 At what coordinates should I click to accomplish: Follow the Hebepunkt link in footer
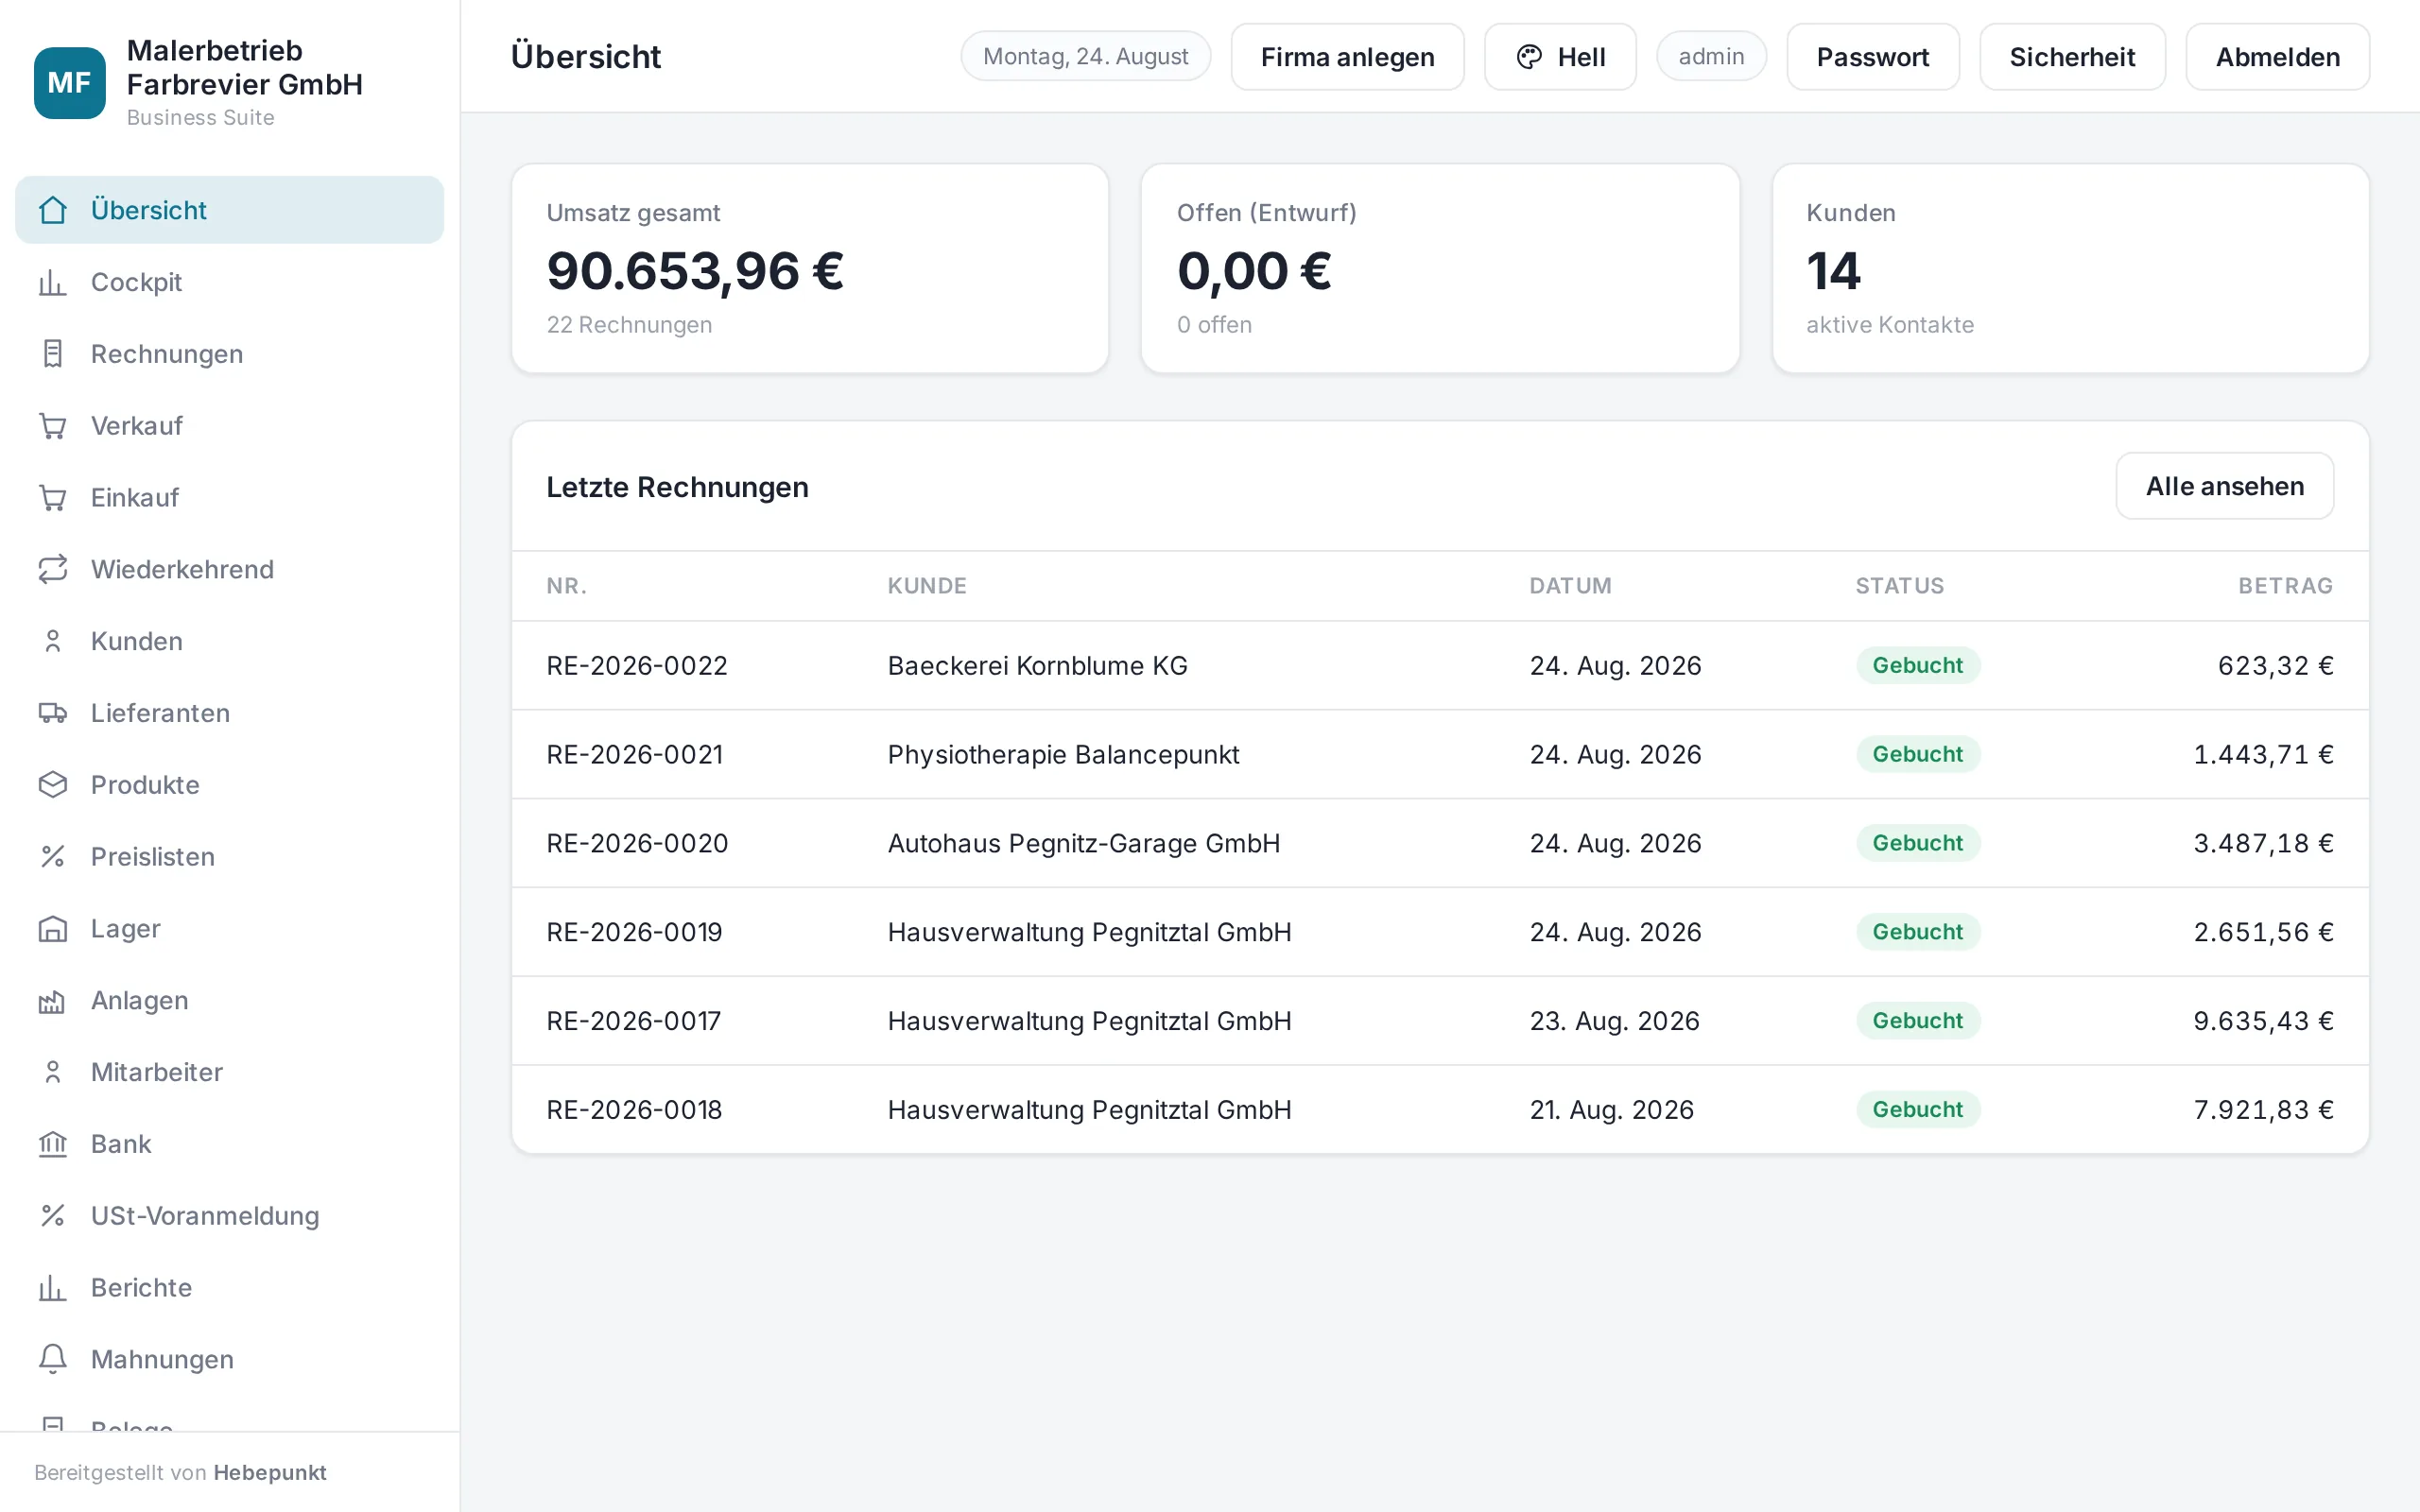point(270,1472)
